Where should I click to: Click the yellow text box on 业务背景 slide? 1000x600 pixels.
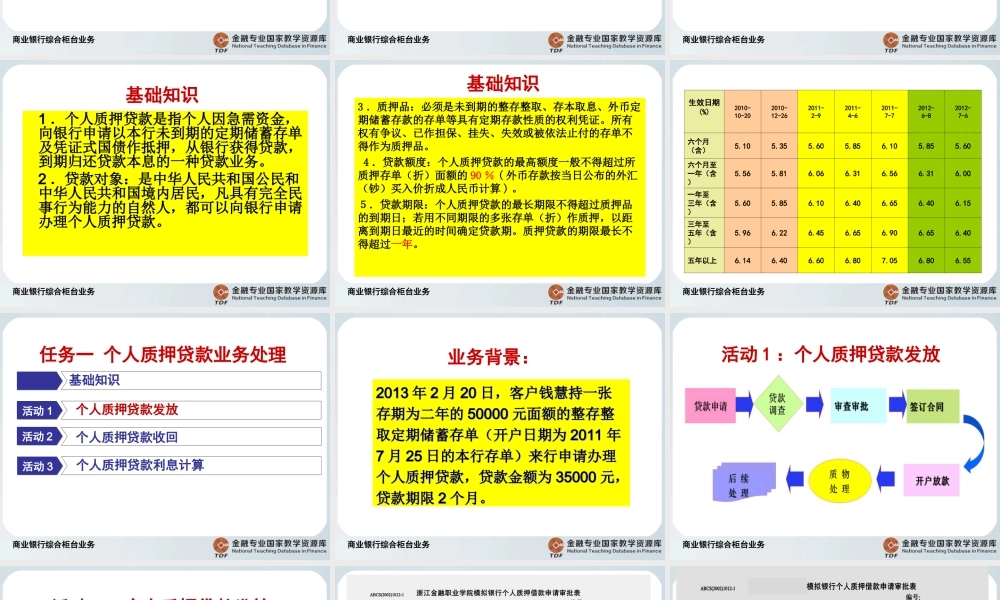[x=500, y=445]
